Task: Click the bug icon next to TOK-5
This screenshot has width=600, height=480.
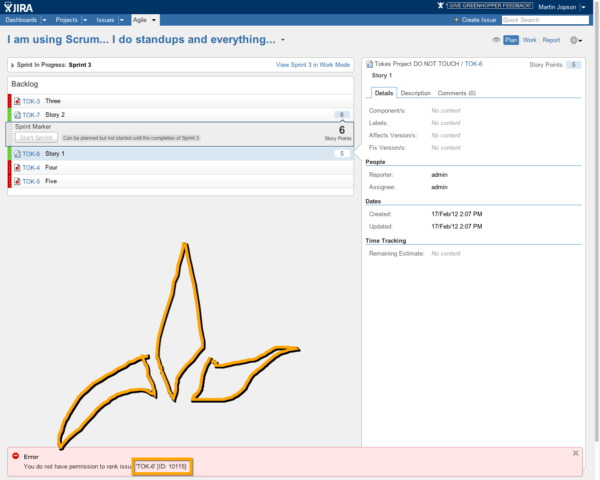Action: pyautogui.click(x=17, y=181)
